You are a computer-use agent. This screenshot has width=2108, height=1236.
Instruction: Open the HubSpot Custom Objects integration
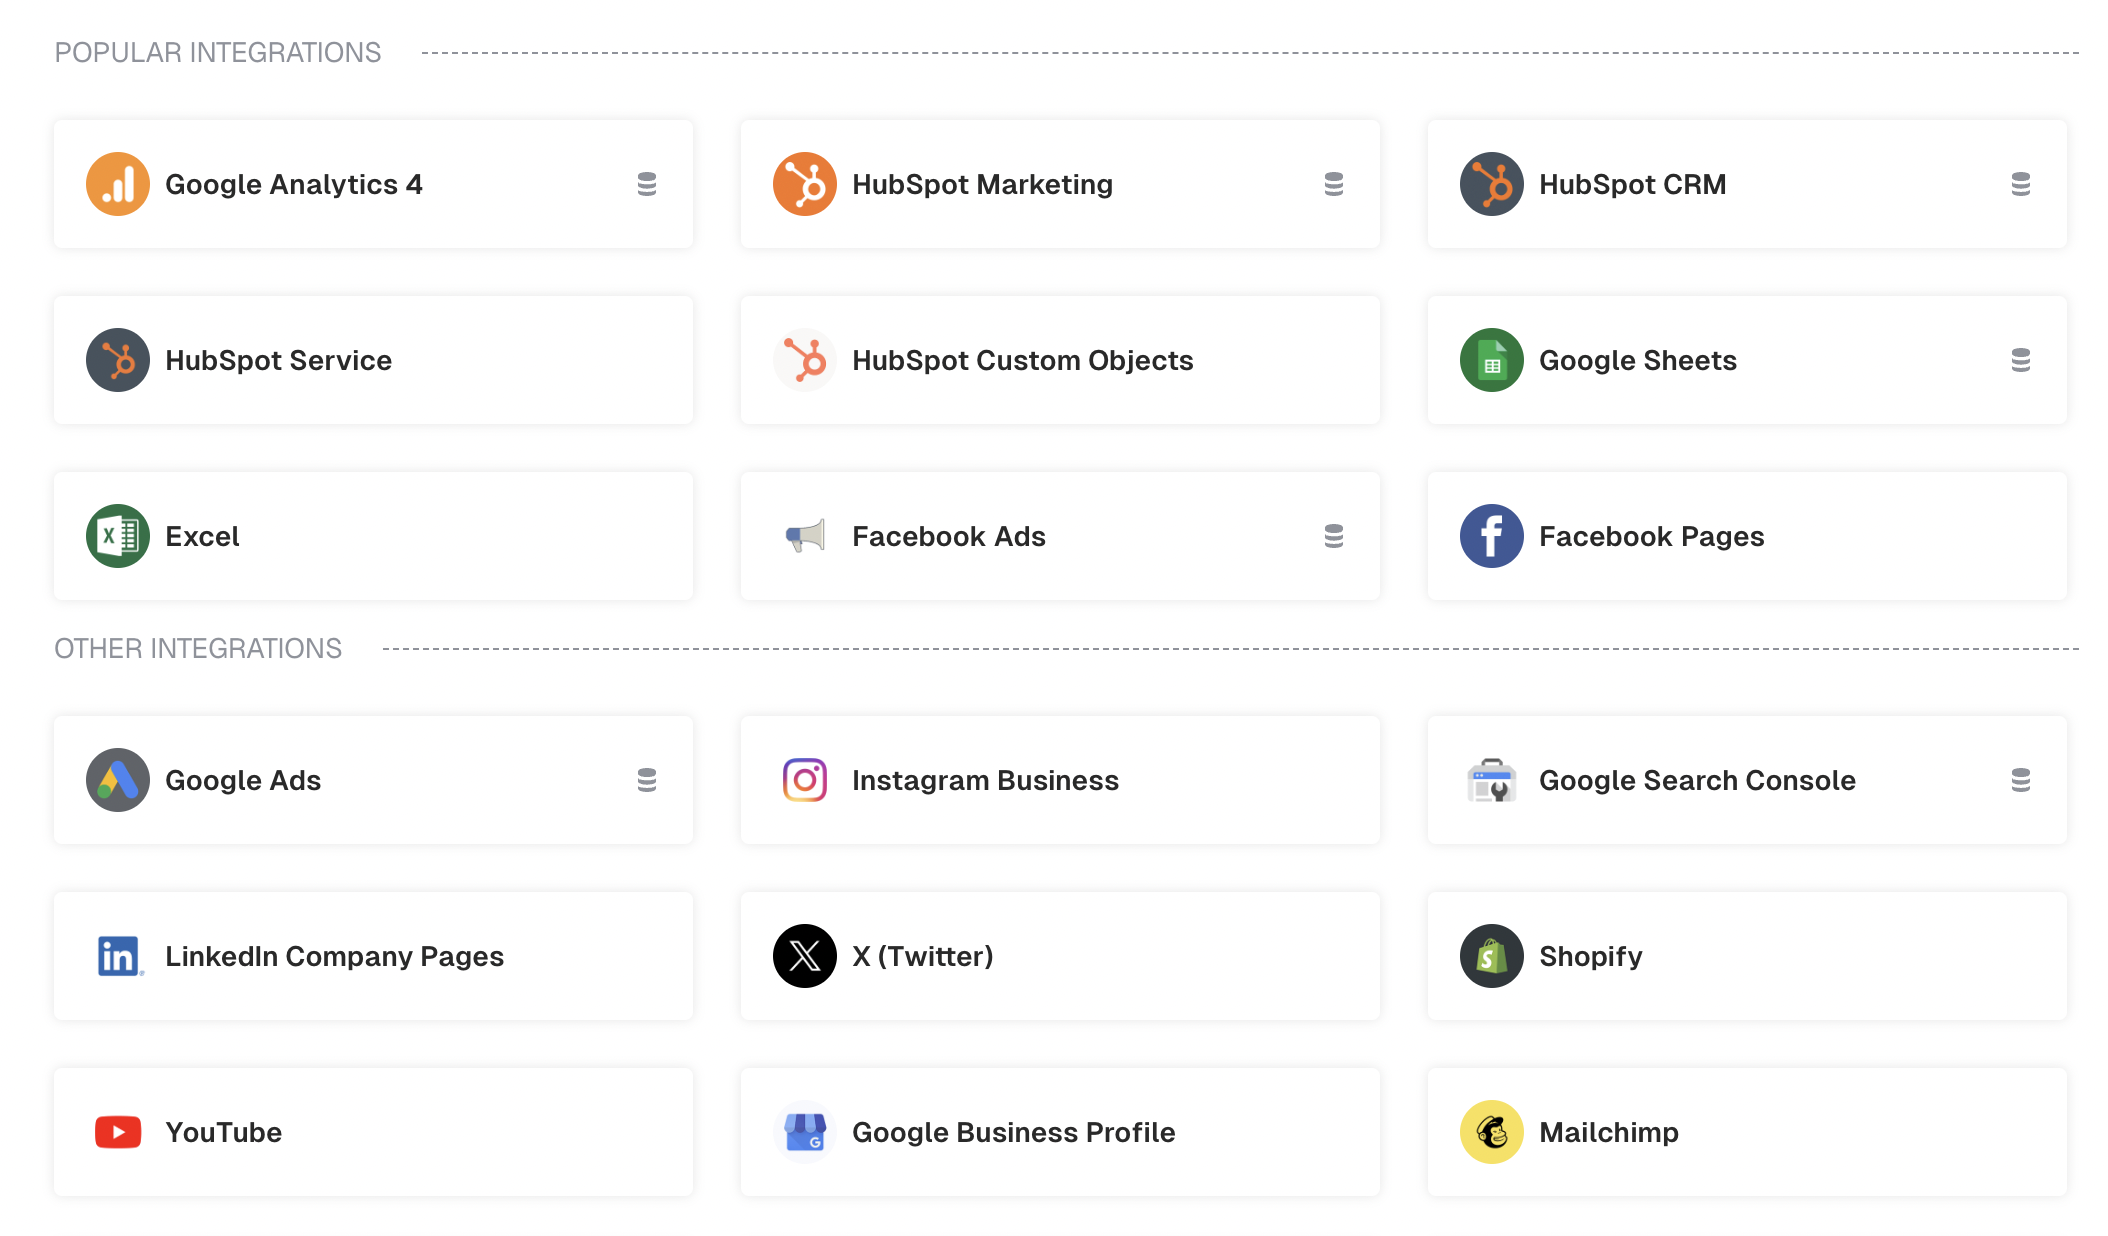point(1059,360)
